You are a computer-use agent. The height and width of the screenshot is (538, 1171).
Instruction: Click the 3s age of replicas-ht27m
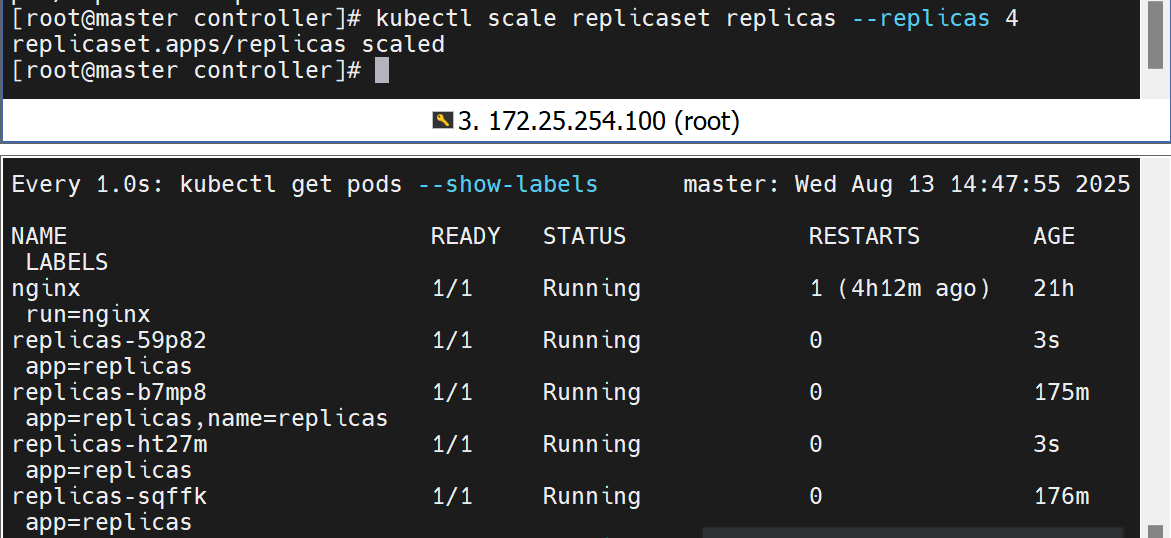1047,445
